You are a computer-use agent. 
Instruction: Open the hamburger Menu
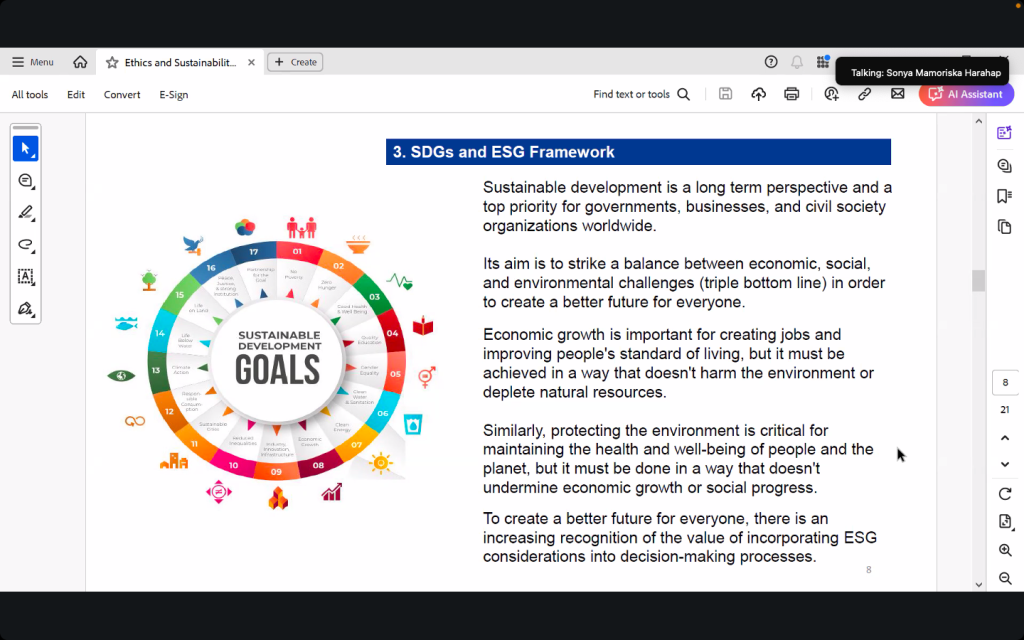coord(32,62)
